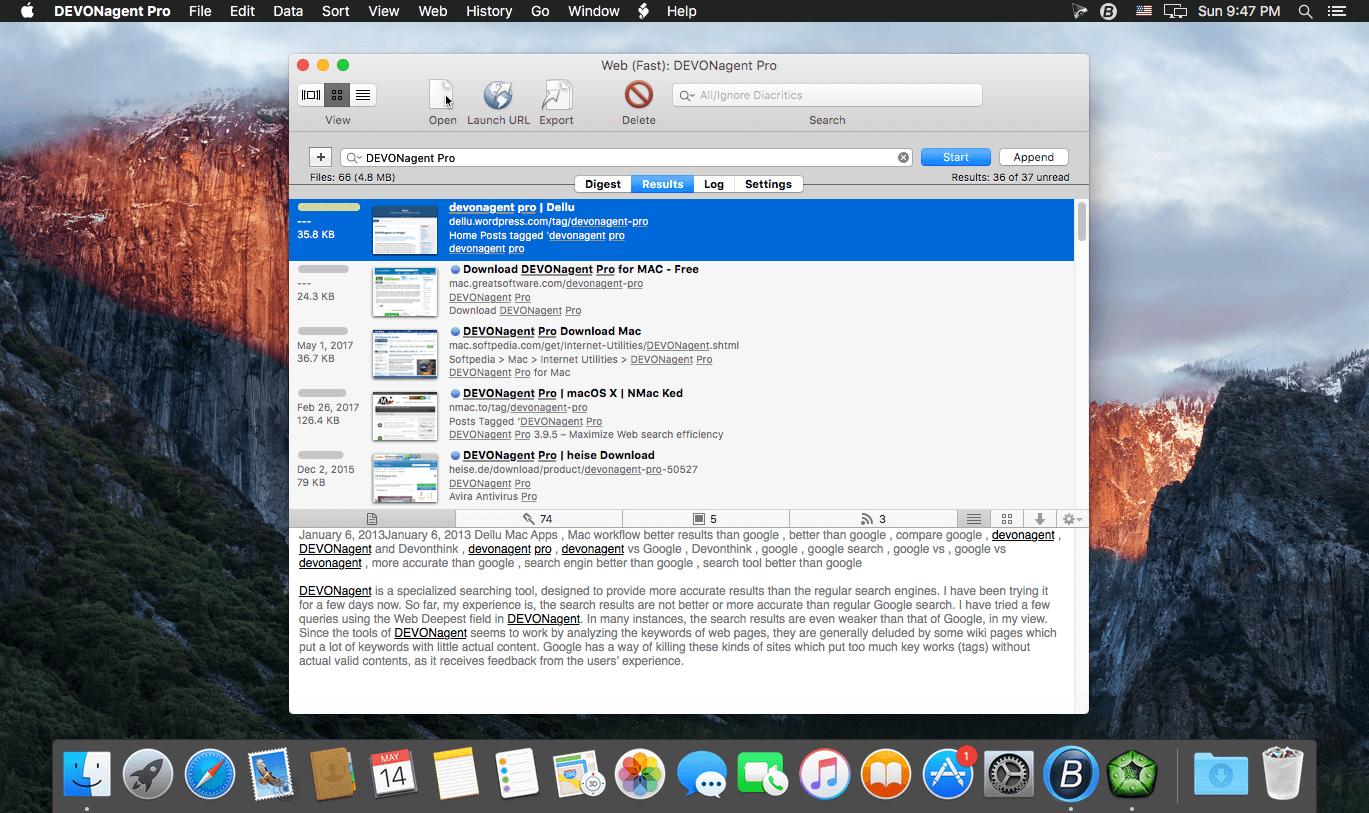
Task: Click the Launch URL globe icon
Action: (x=498, y=96)
